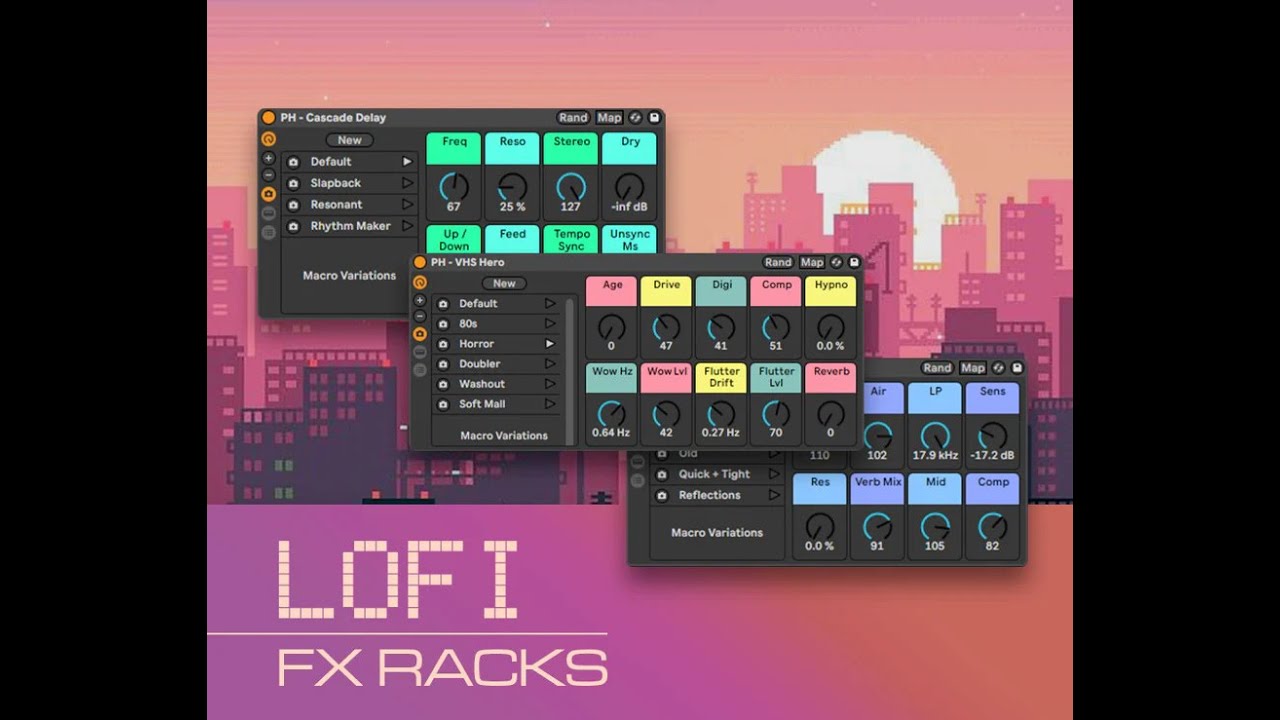Toggle Cascade Delay device activator
Viewport: 1280px width, 720px height.
tap(268, 117)
